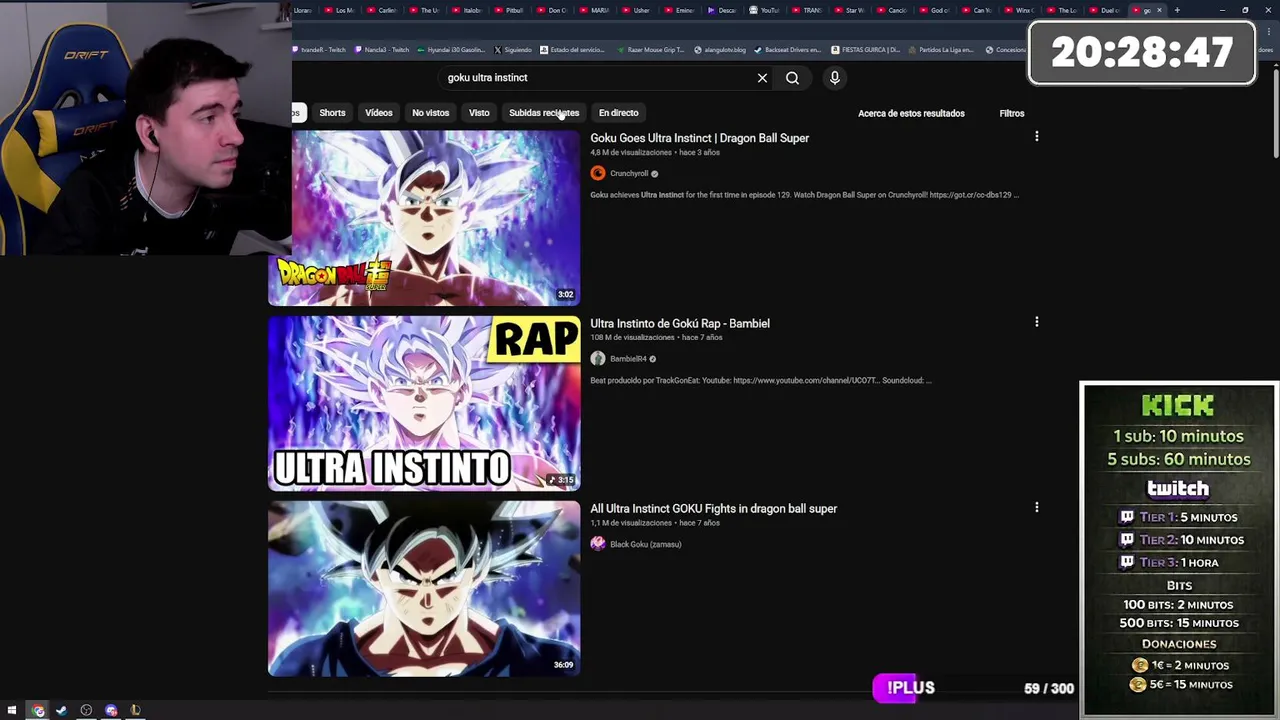Open the Ultra Instinto RAP thumbnail

[424, 403]
